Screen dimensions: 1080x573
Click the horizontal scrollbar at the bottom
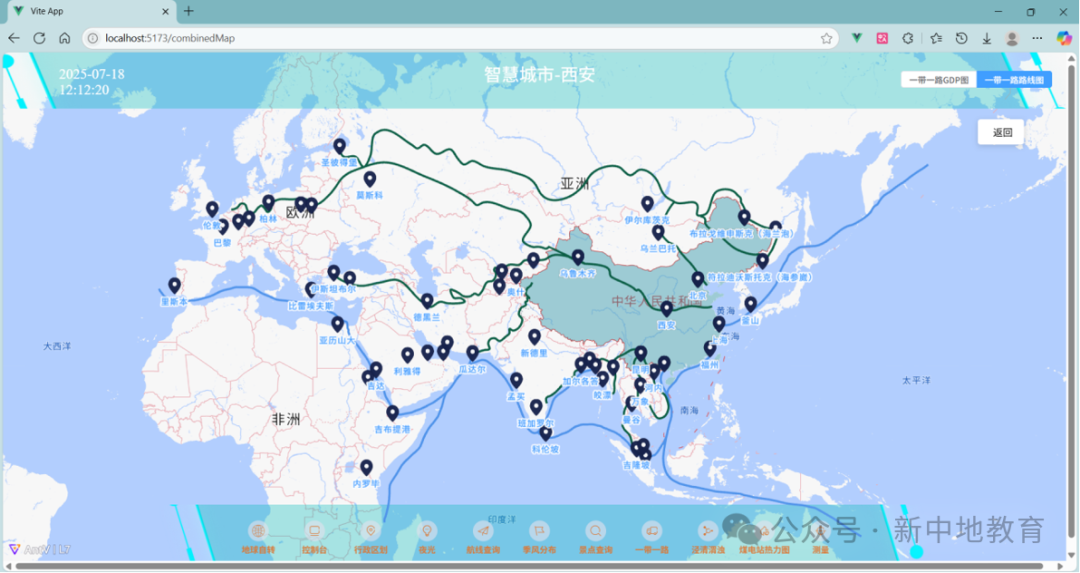coord(529,566)
